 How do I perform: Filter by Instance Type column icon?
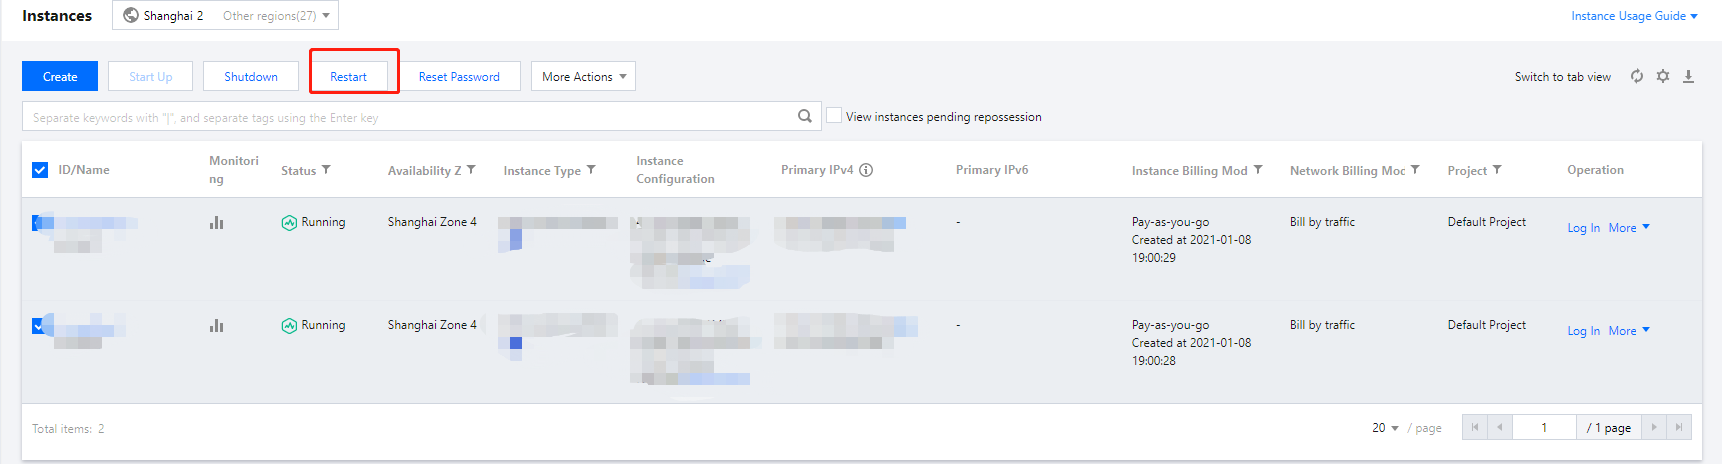(x=591, y=170)
